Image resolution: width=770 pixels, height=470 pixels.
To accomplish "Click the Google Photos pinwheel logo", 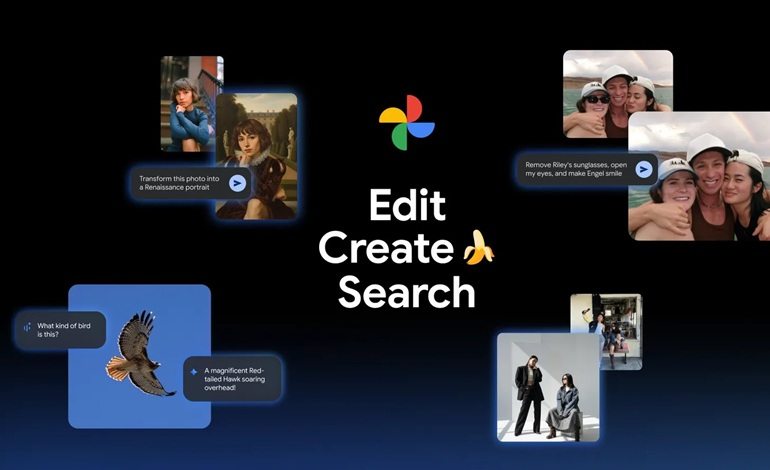I will pos(406,123).
